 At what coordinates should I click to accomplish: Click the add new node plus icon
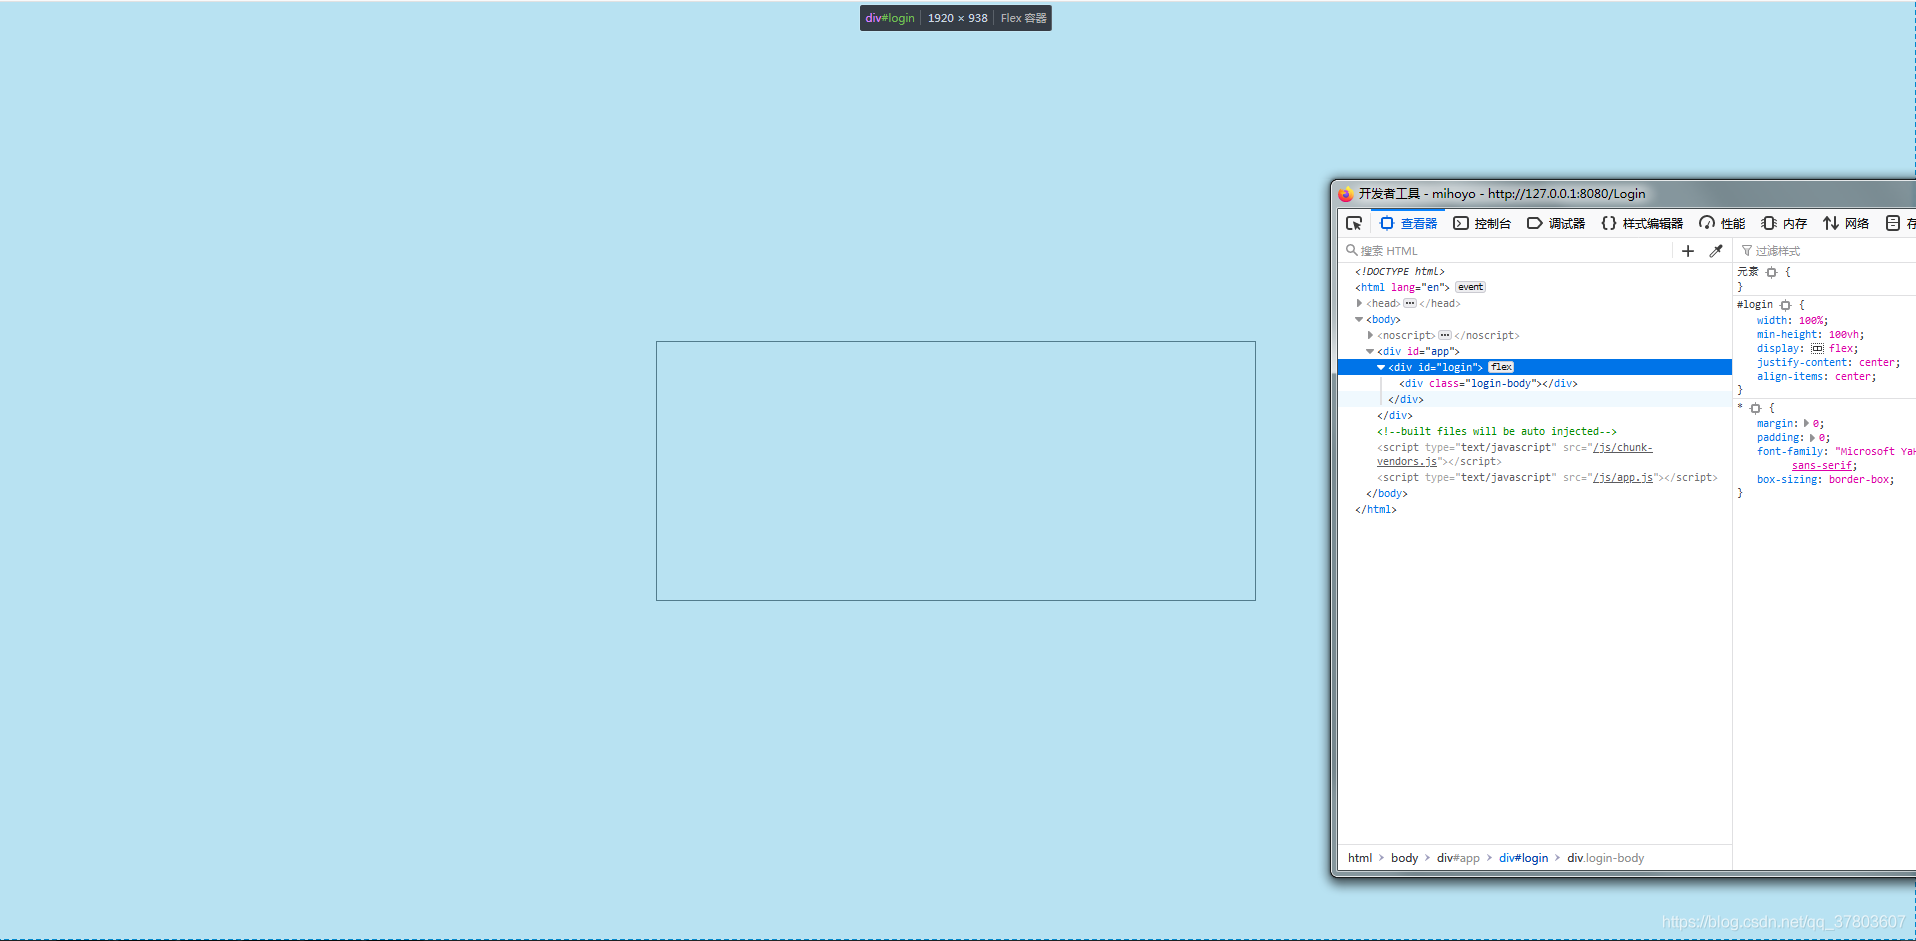(x=1688, y=251)
